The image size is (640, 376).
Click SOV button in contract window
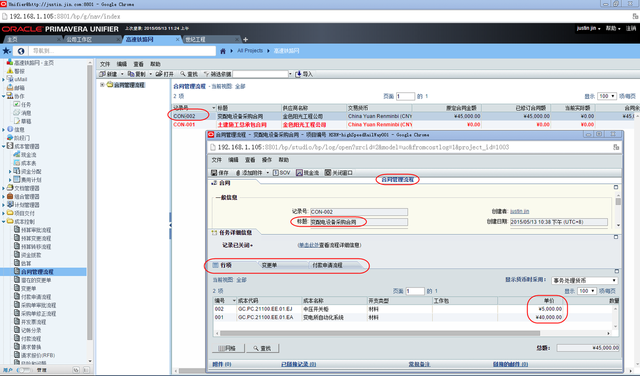282,173
